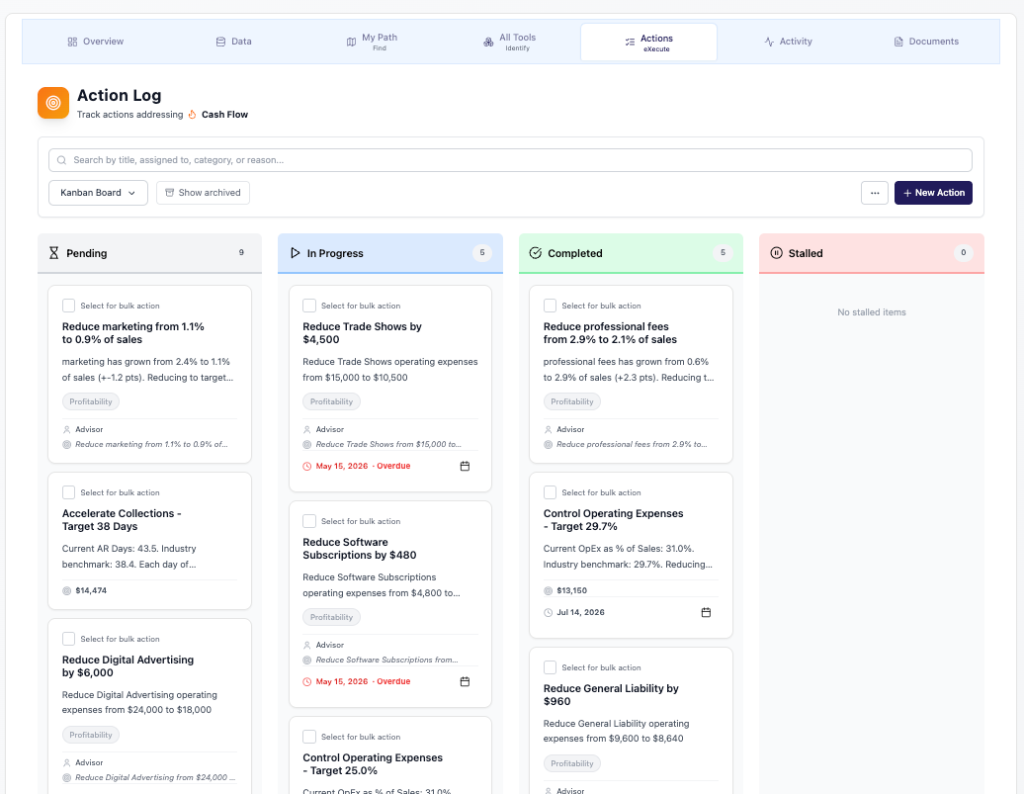Switch to the Documents tab
This screenshot has height=794, width=1024.
(x=926, y=41)
